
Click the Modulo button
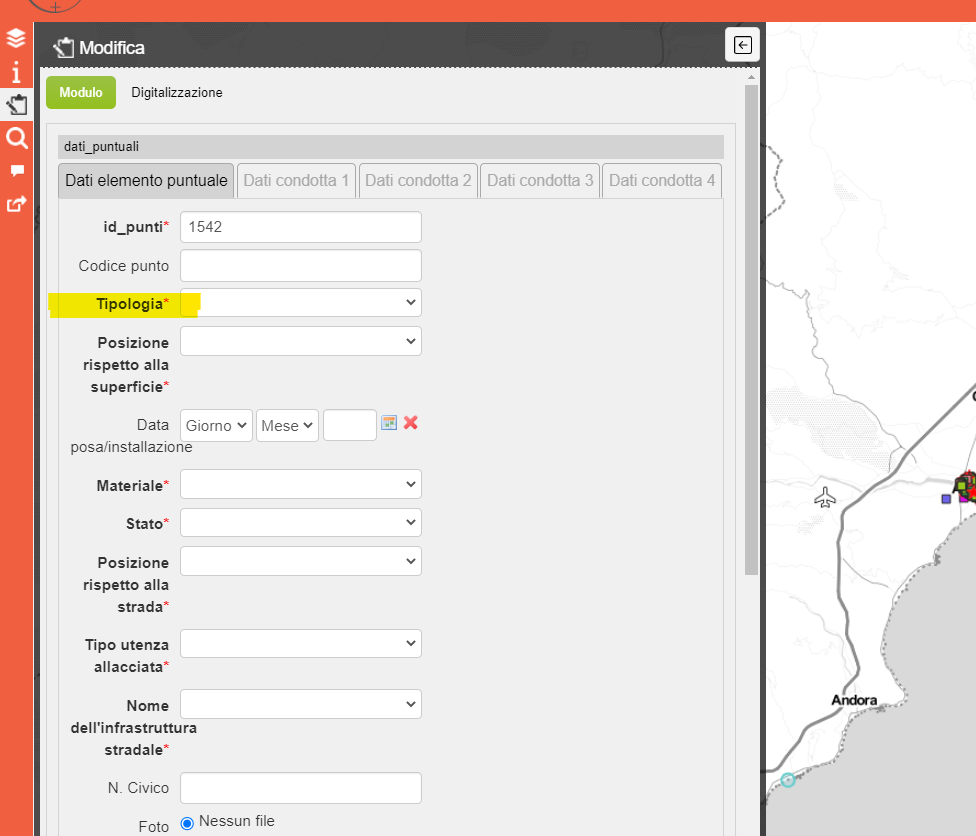[x=79, y=92]
